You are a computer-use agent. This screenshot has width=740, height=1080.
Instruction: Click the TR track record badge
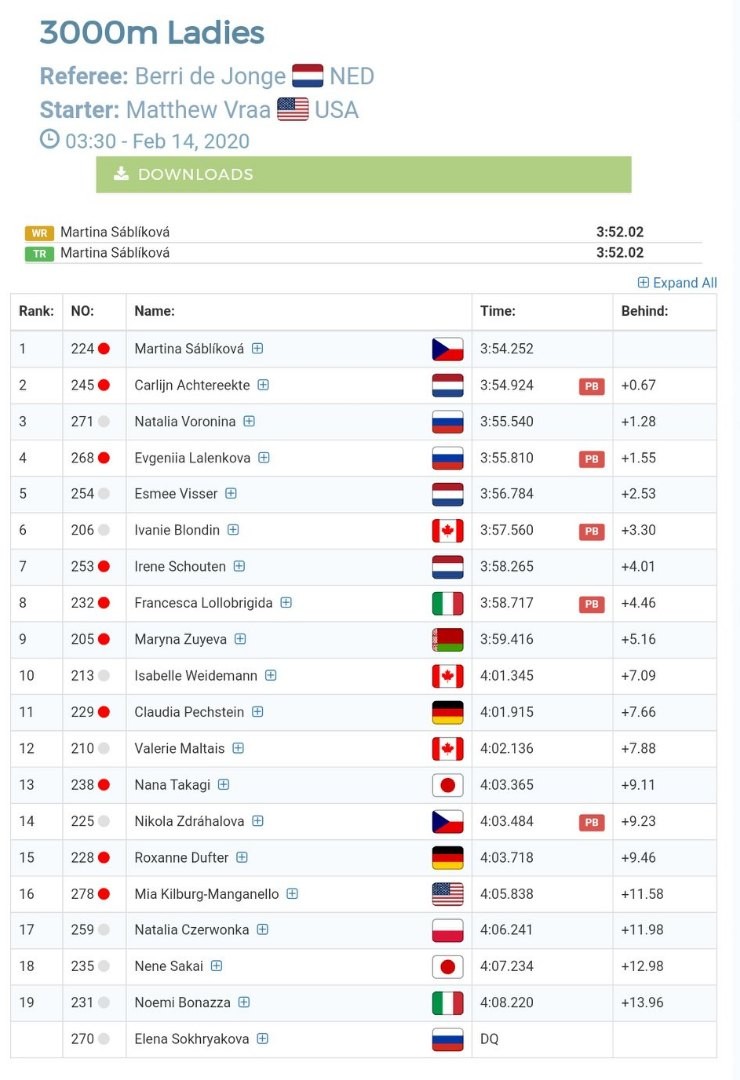(x=39, y=253)
